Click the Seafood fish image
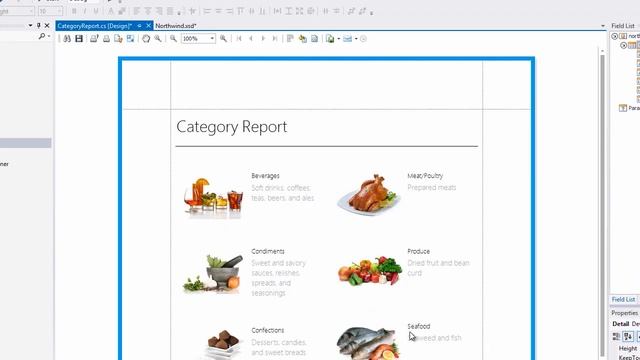The image size is (640, 360). click(x=368, y=343)
